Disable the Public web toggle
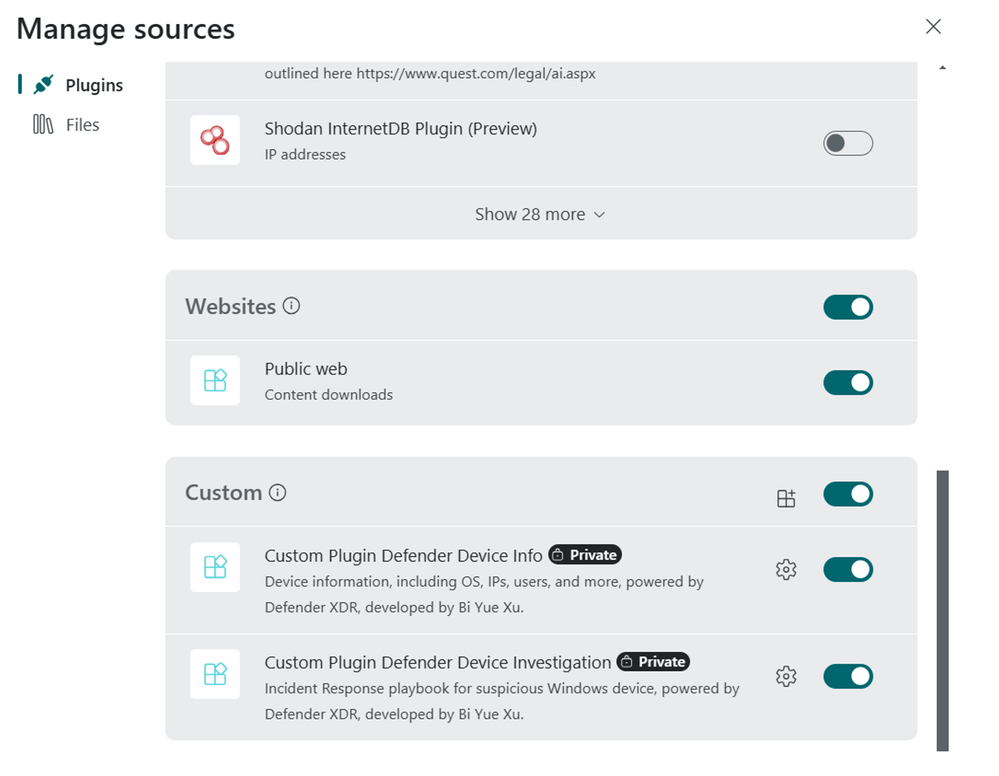This screenshot has width=999, height=776. (x=847, y=383)
